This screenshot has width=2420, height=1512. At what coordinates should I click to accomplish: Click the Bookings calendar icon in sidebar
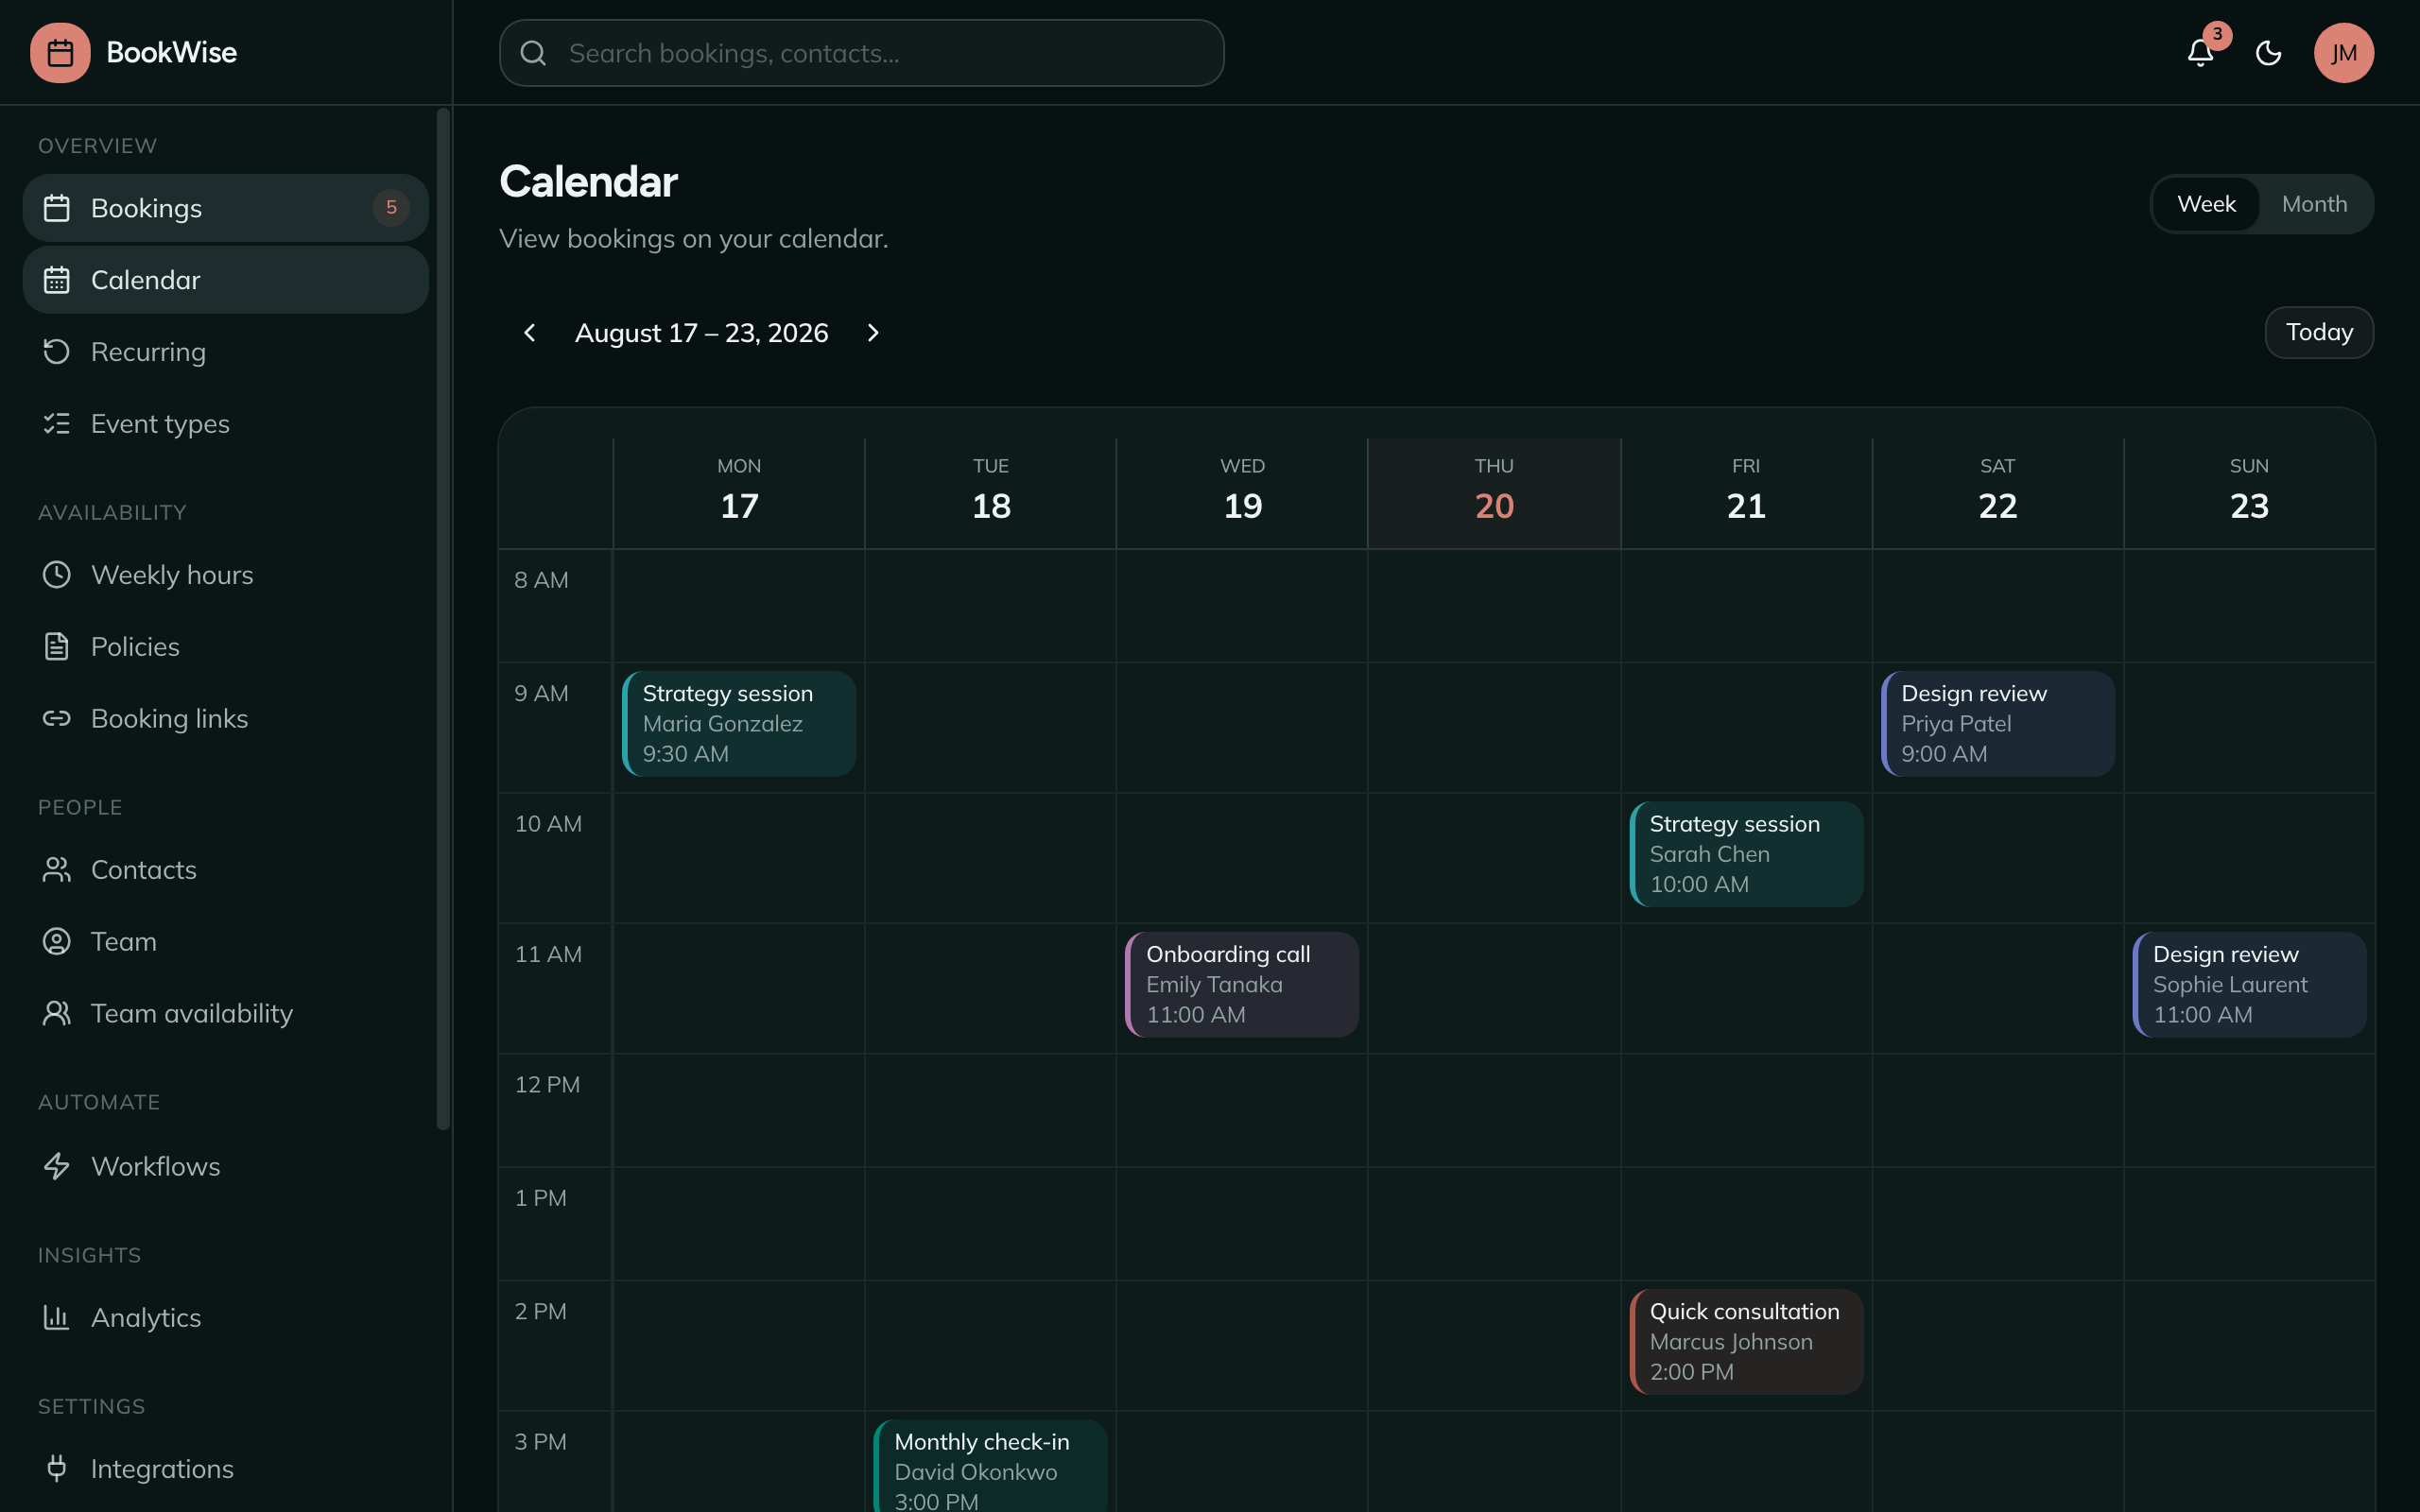pyautogui.click(x=57, y=208)
